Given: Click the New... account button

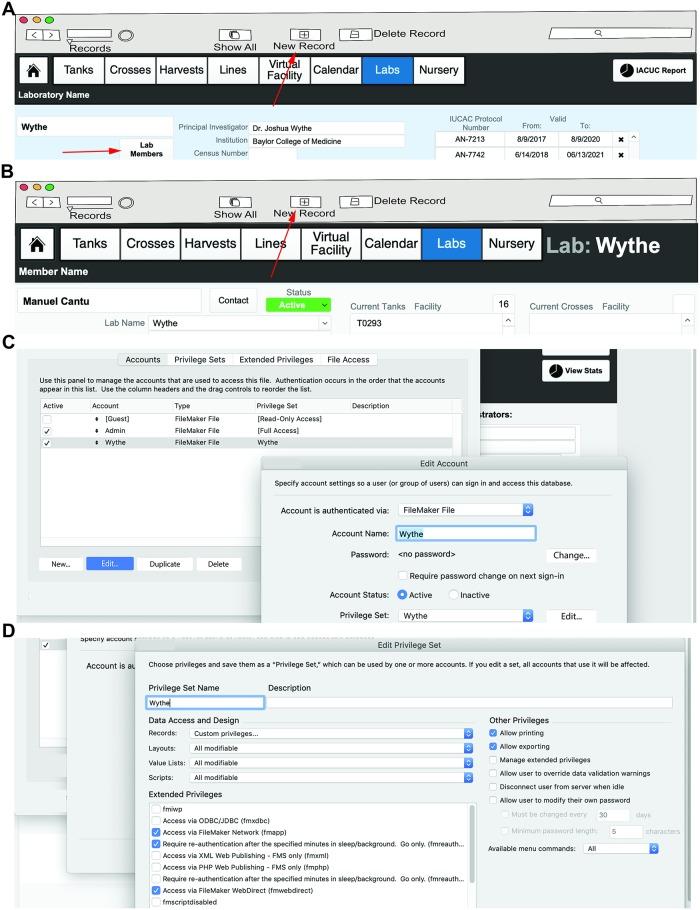Looking at the screenshot, I should pyautogui.click(x=60, y=564).
